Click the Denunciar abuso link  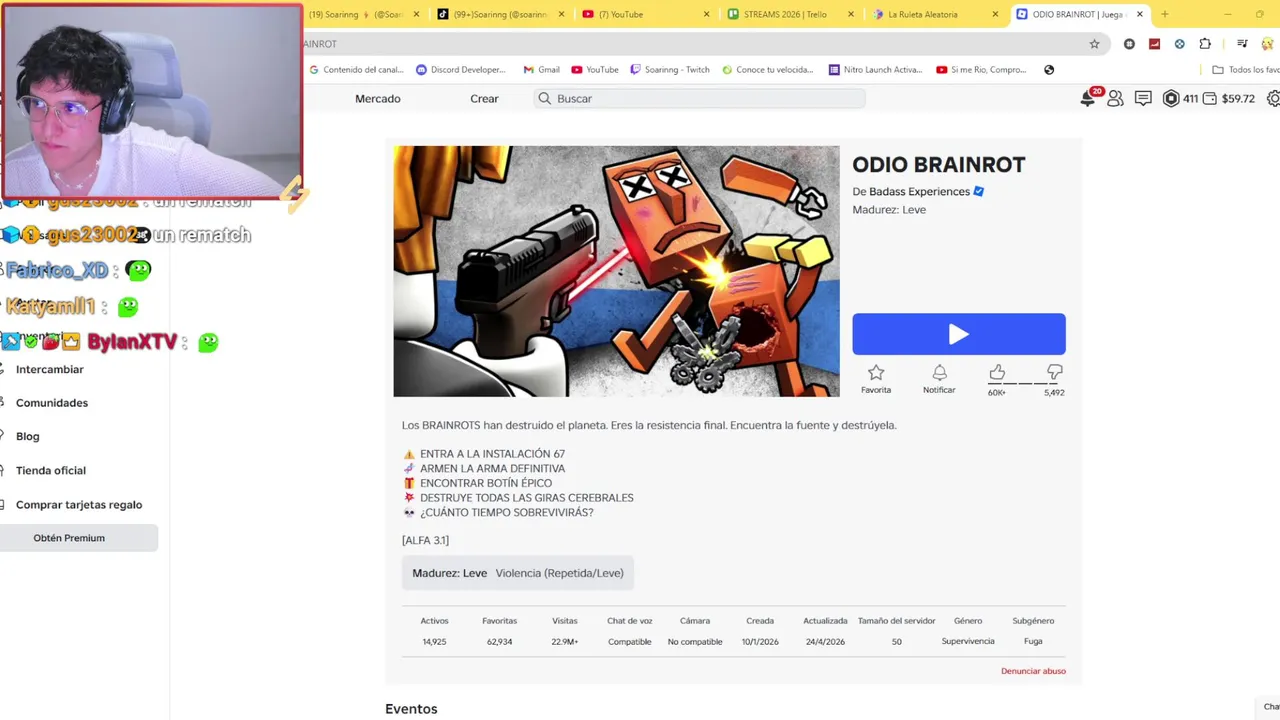pos(1033,671)
